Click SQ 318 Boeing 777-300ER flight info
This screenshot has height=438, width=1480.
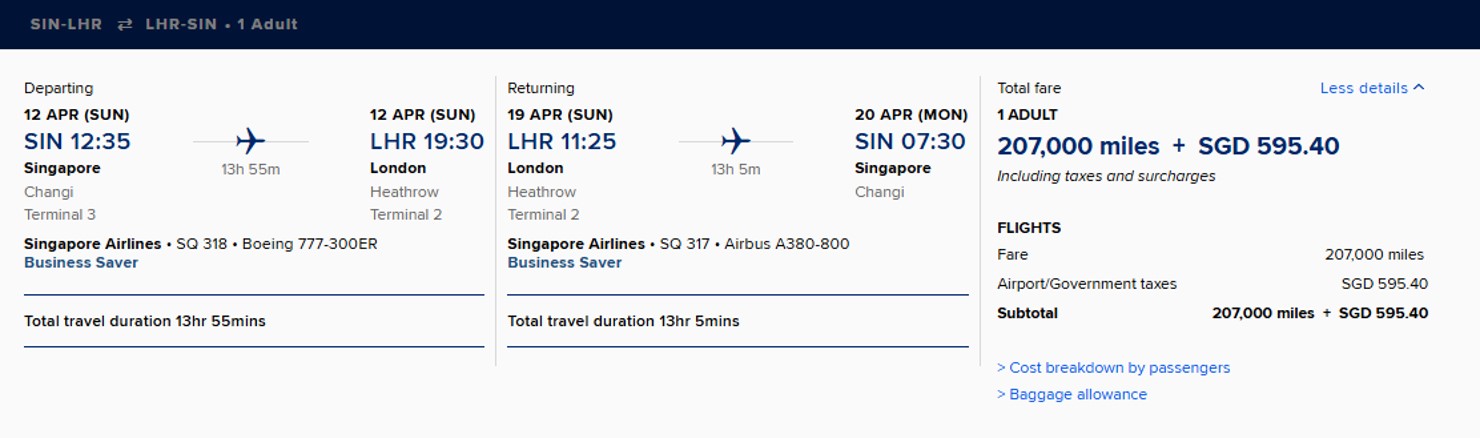pos(277,244)
